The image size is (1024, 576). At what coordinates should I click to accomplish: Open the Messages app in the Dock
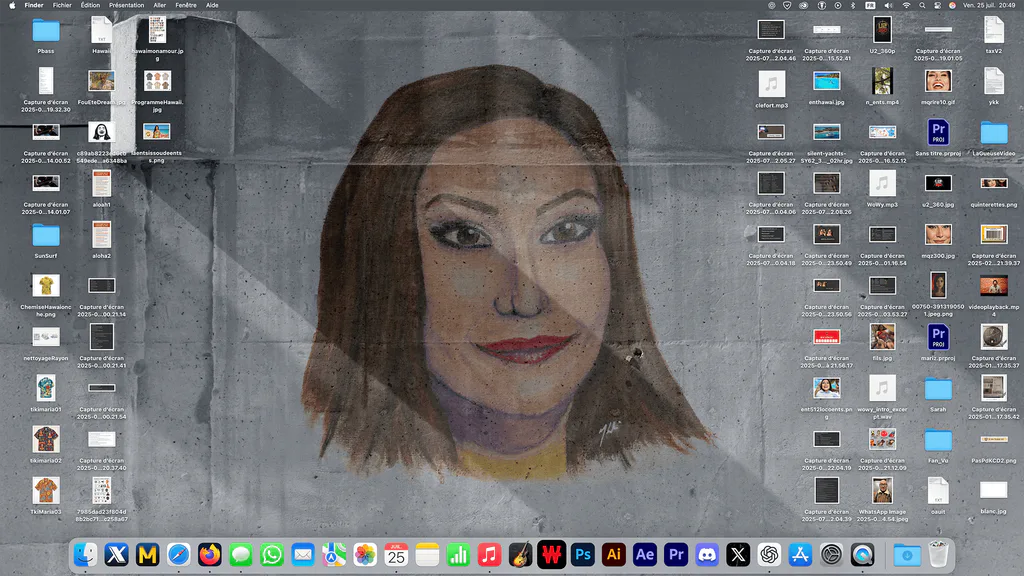241,555
